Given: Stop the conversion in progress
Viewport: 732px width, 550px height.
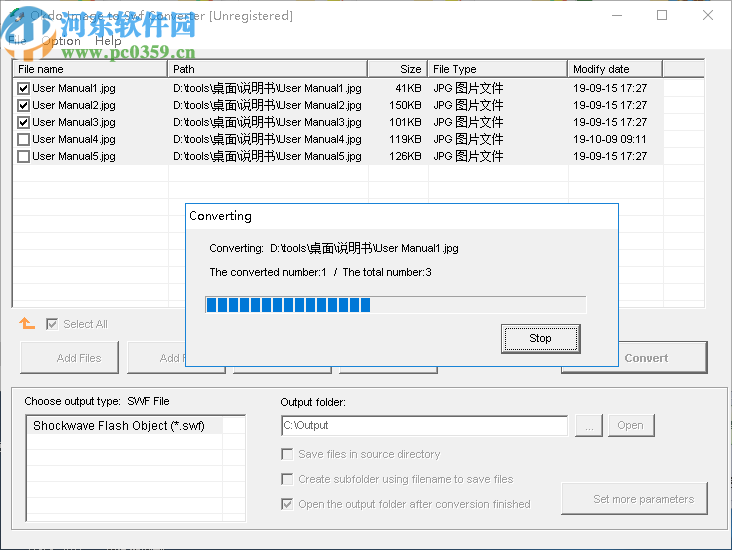Looking at the screenshot, I should [x=541, y=338].
